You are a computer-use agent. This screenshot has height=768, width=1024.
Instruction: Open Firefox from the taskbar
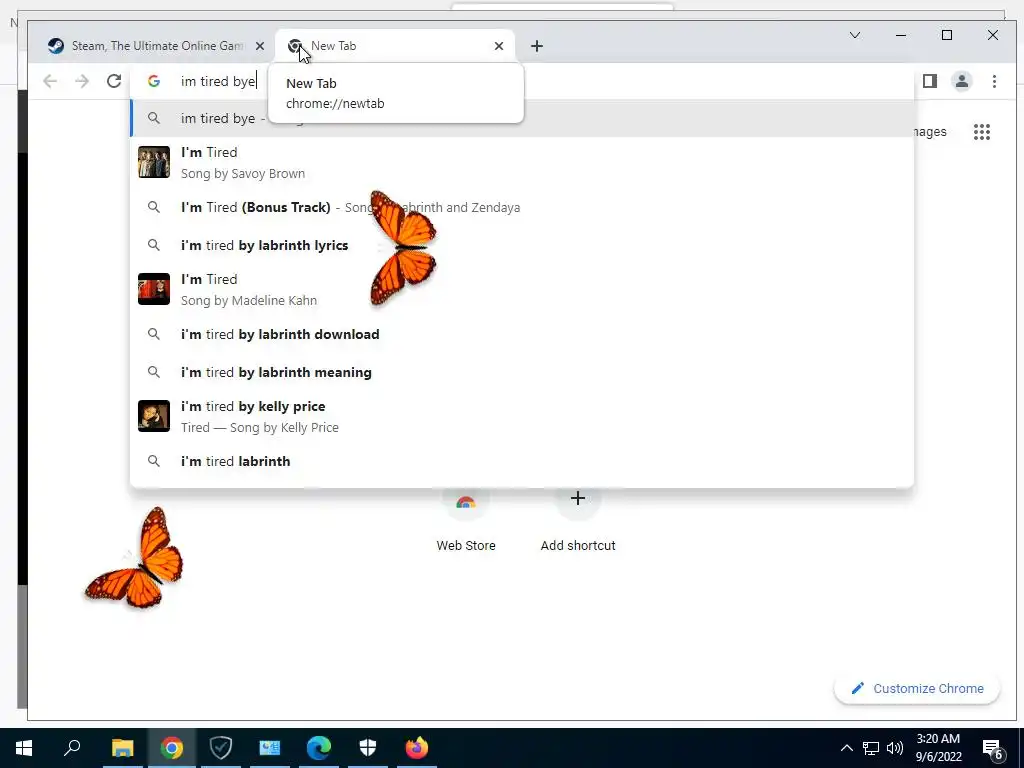[417, 748]
